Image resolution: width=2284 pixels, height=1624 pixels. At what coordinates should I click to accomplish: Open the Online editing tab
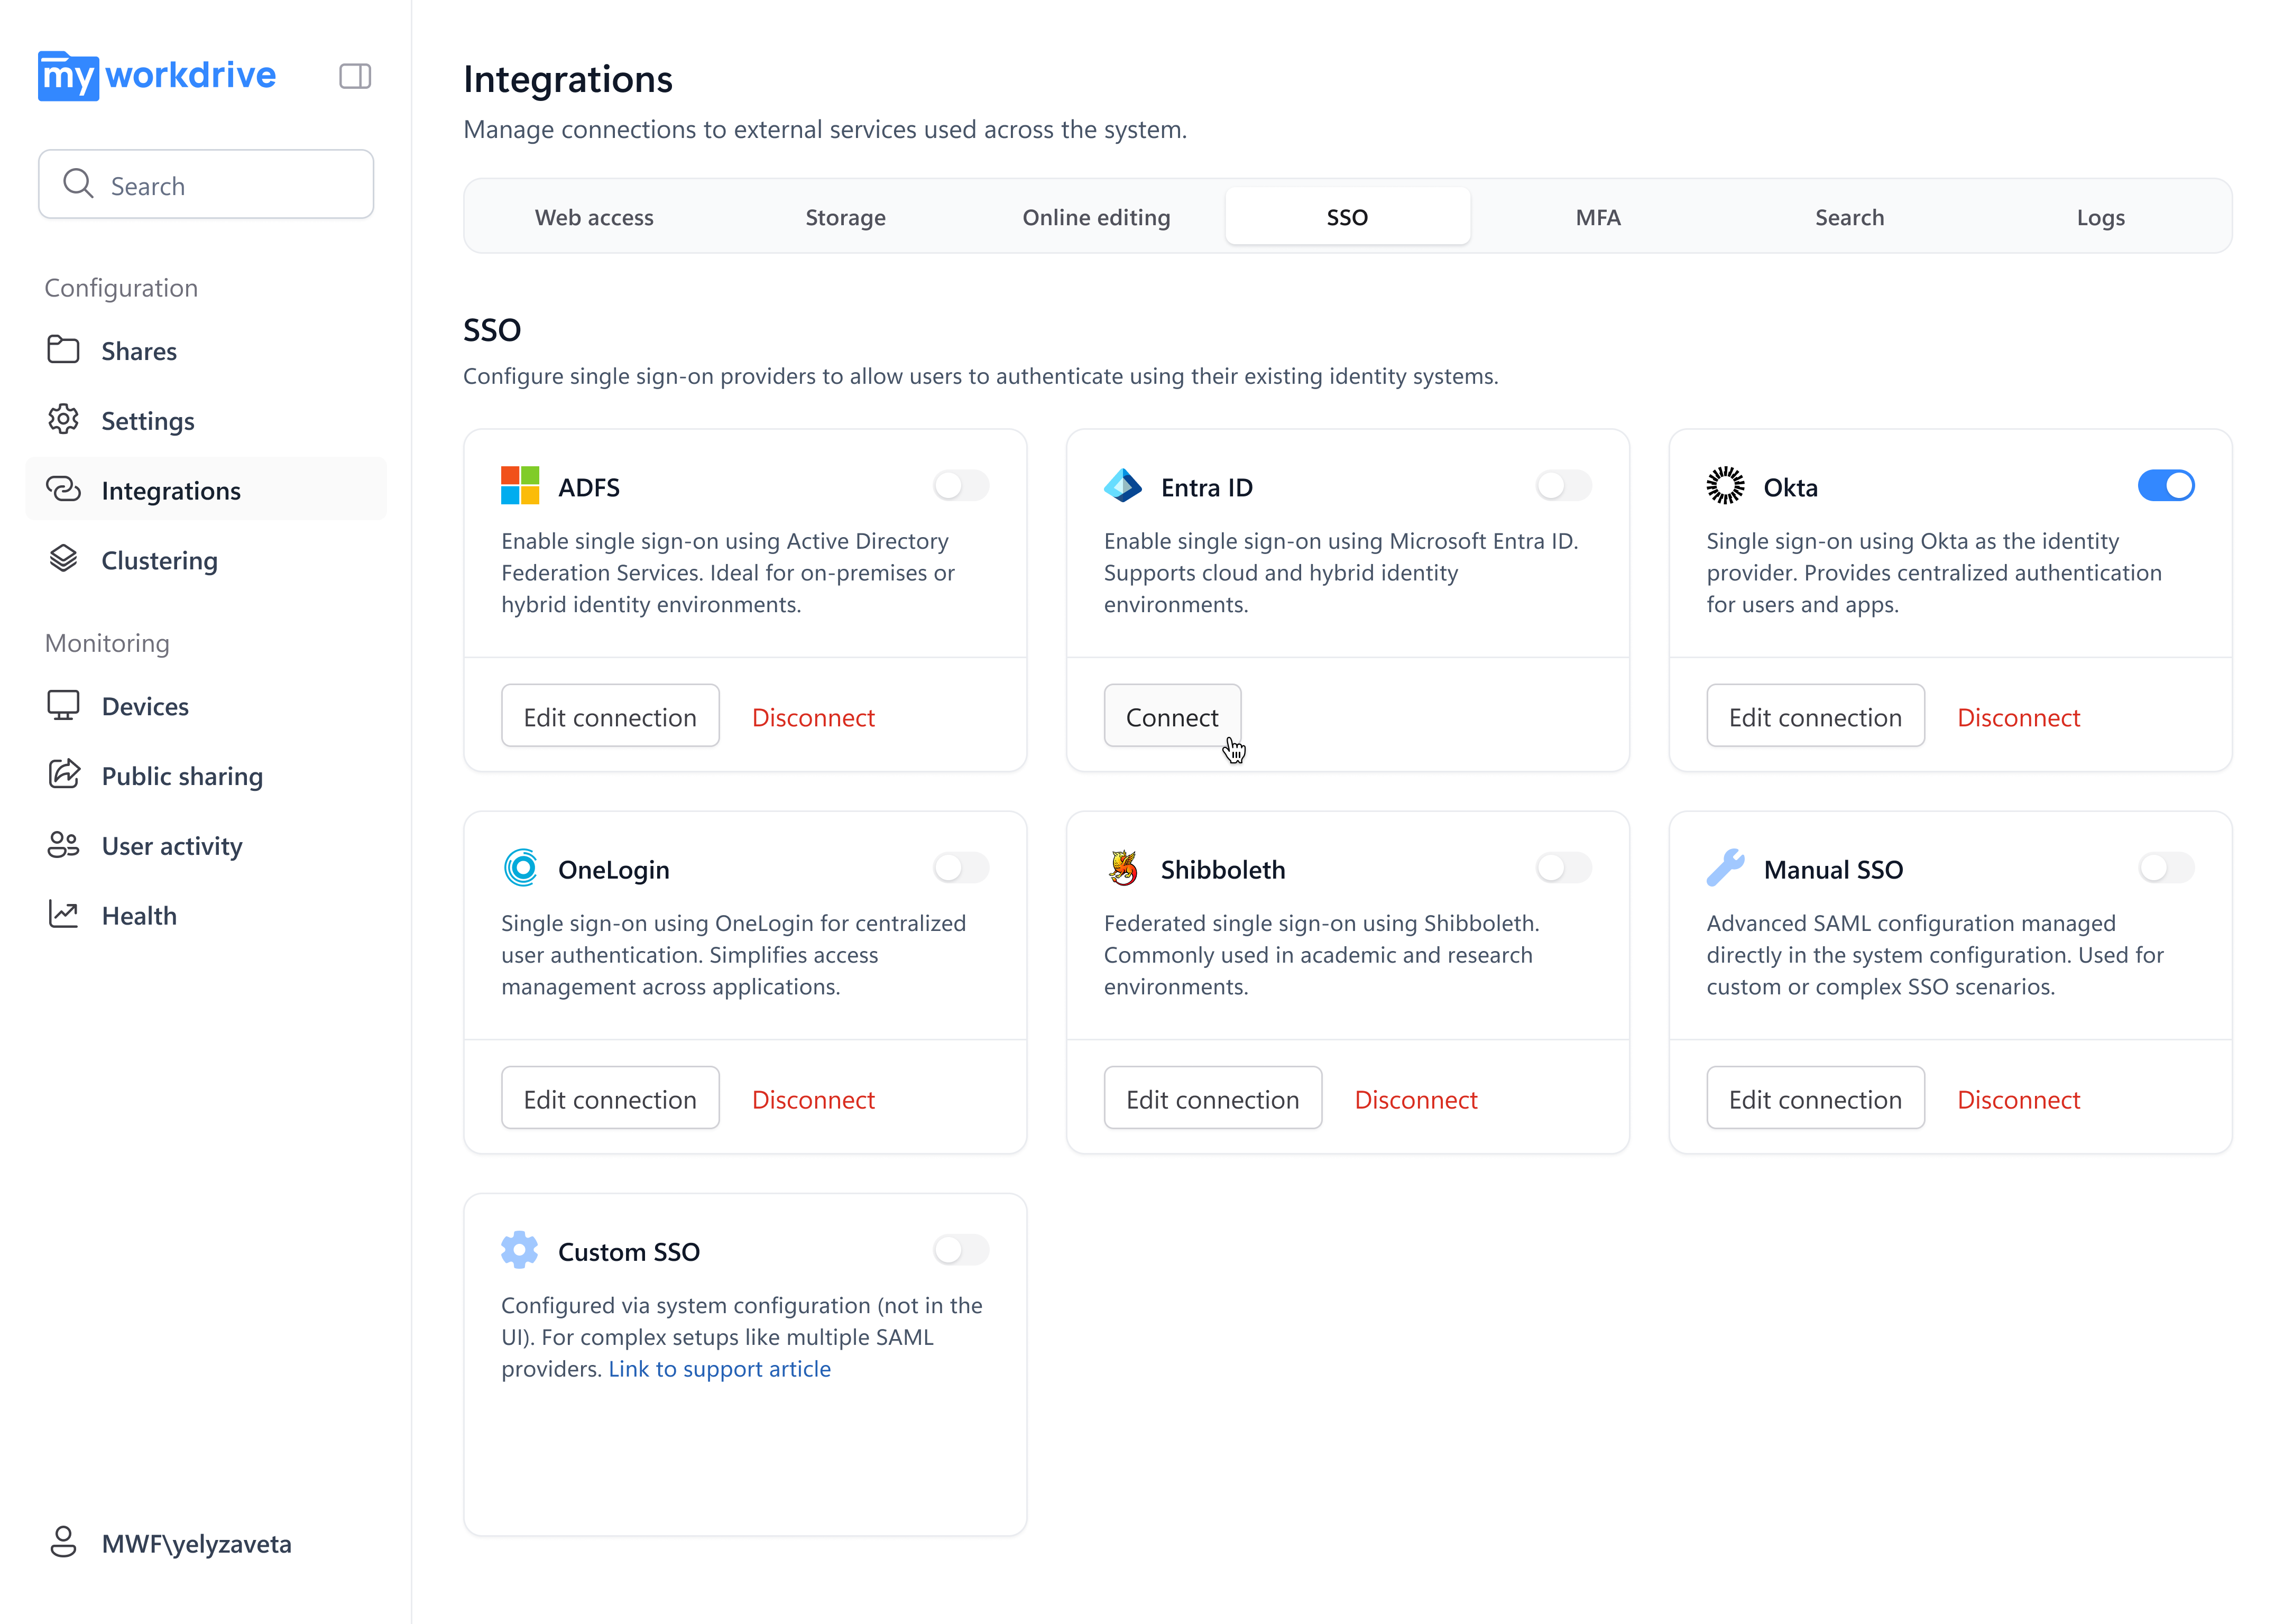(x=1096, y=217)
